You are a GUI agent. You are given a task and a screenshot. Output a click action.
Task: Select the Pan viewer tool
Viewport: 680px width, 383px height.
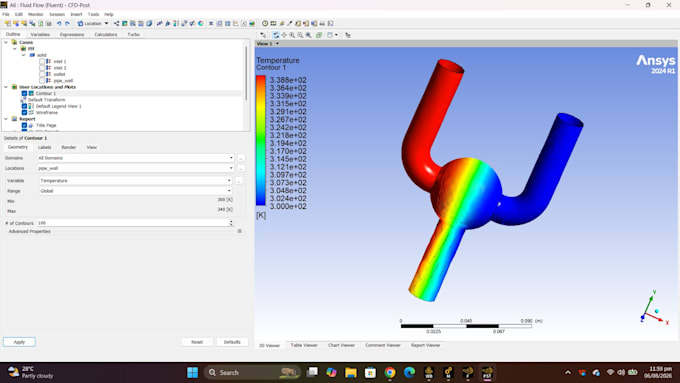pyautogui.click(x=284, y=35)
